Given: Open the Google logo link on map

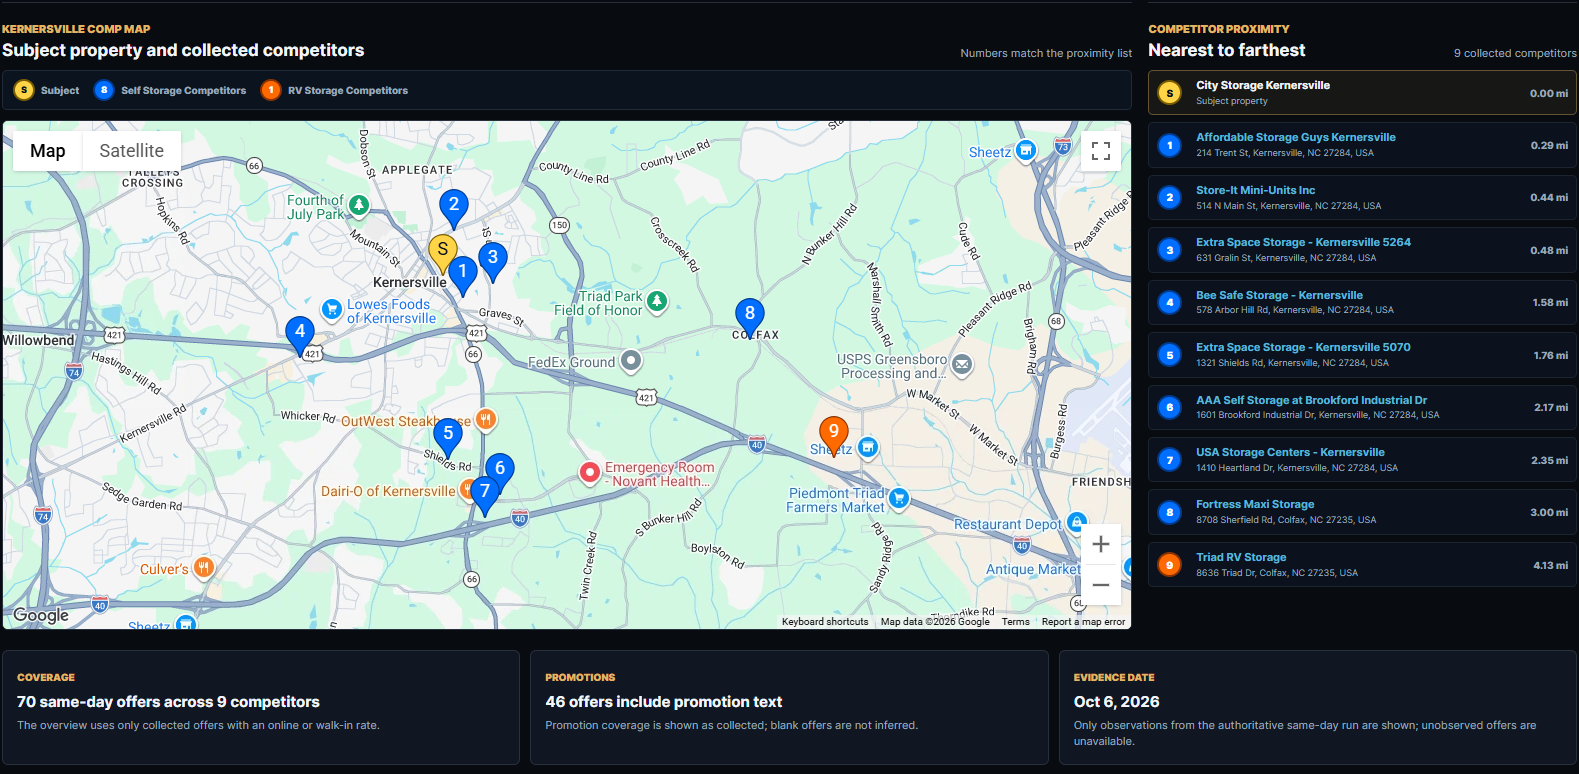Looking at the screenshot, I should coord(41,615).
